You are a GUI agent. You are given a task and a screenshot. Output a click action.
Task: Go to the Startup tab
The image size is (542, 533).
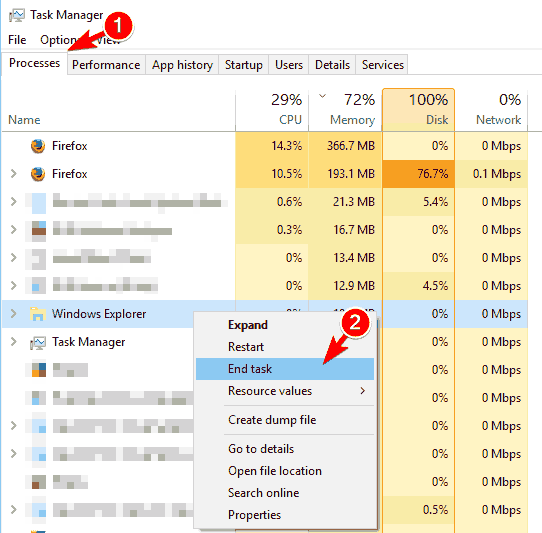pyautogui.click(x=244, y=65)
